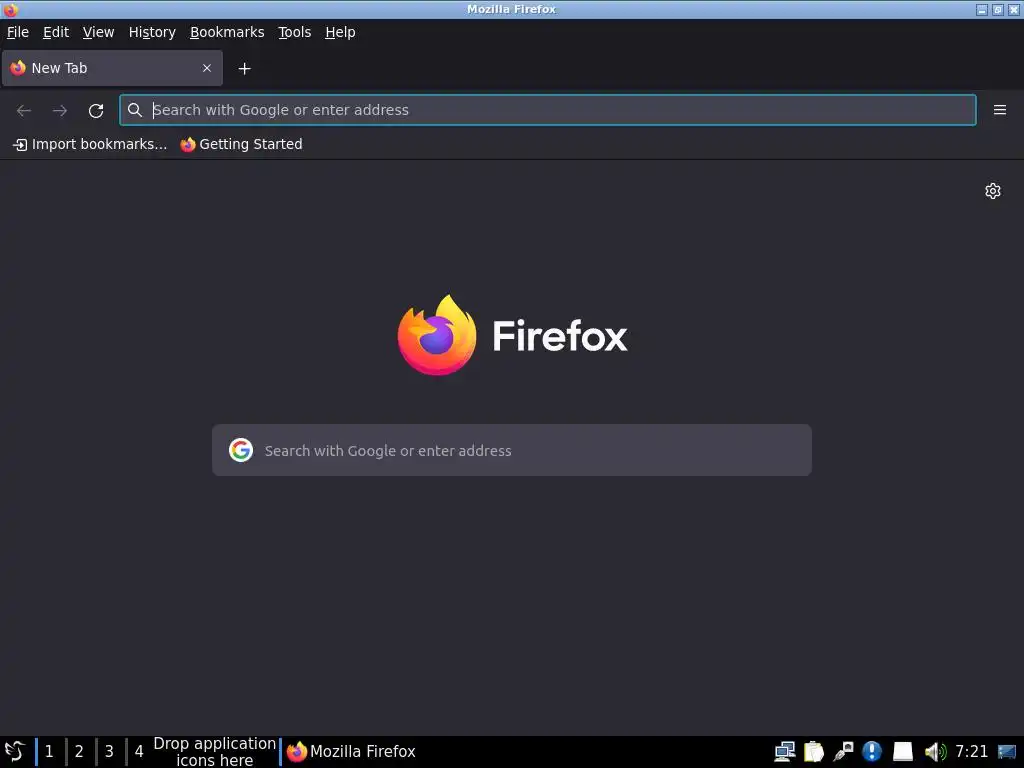The height and width of the screenshot is (768, 1024).
Task: Go back using the back arrow
Action: 24,110
